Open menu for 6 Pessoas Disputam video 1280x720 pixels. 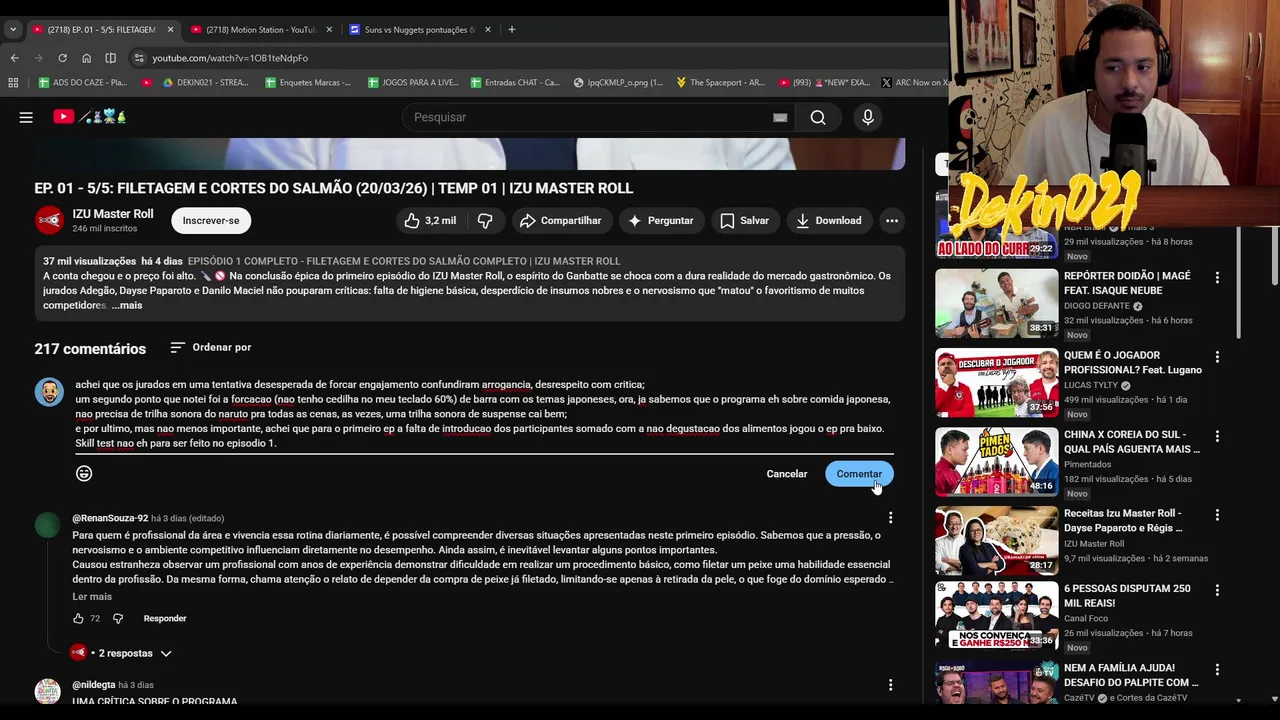(x=1217, y=590)
